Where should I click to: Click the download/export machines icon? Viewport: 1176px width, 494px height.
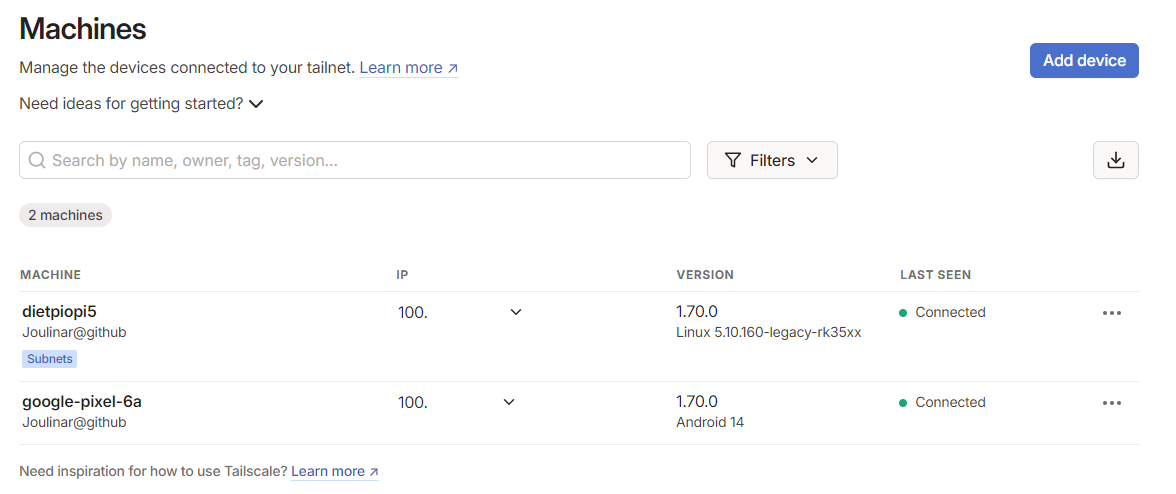(1115, 160)
